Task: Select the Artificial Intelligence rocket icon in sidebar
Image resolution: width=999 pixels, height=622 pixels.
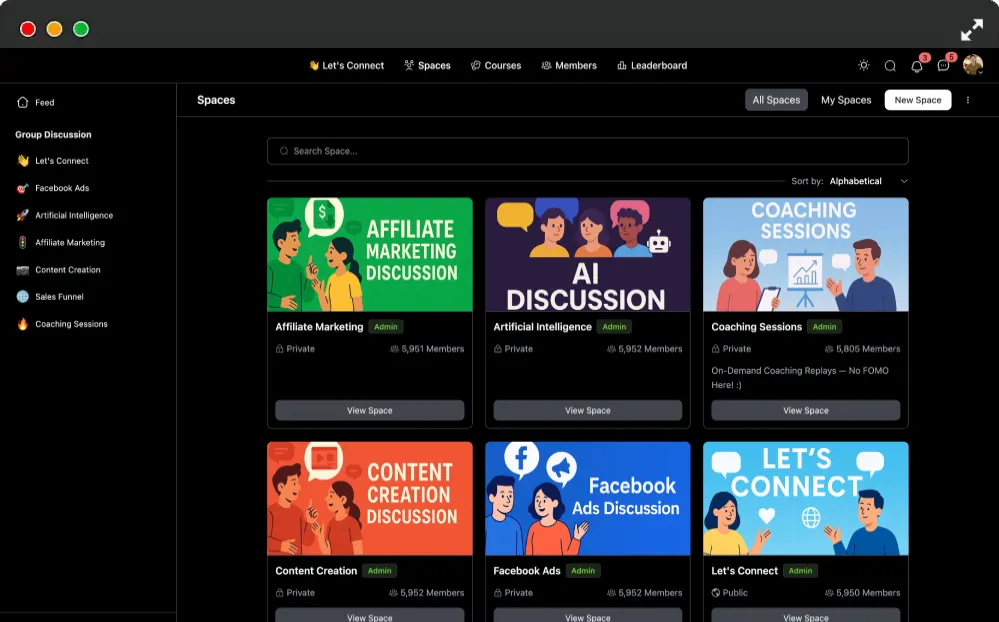Action: coord(22,215)
